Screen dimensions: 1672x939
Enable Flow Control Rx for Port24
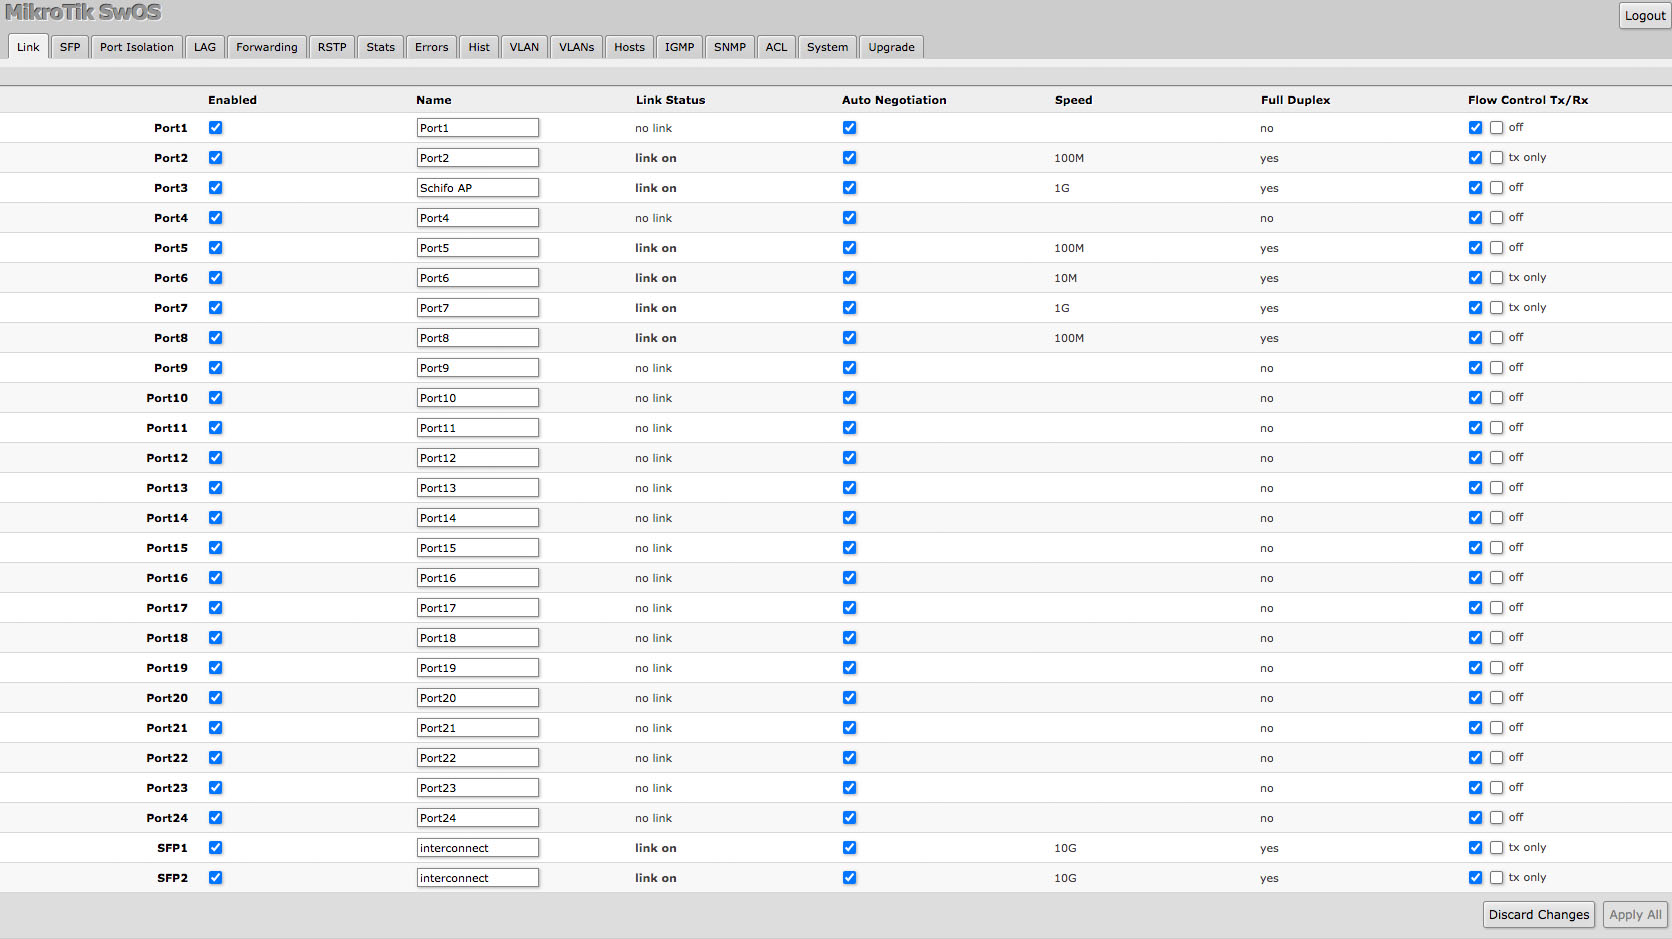[1497, 818]
